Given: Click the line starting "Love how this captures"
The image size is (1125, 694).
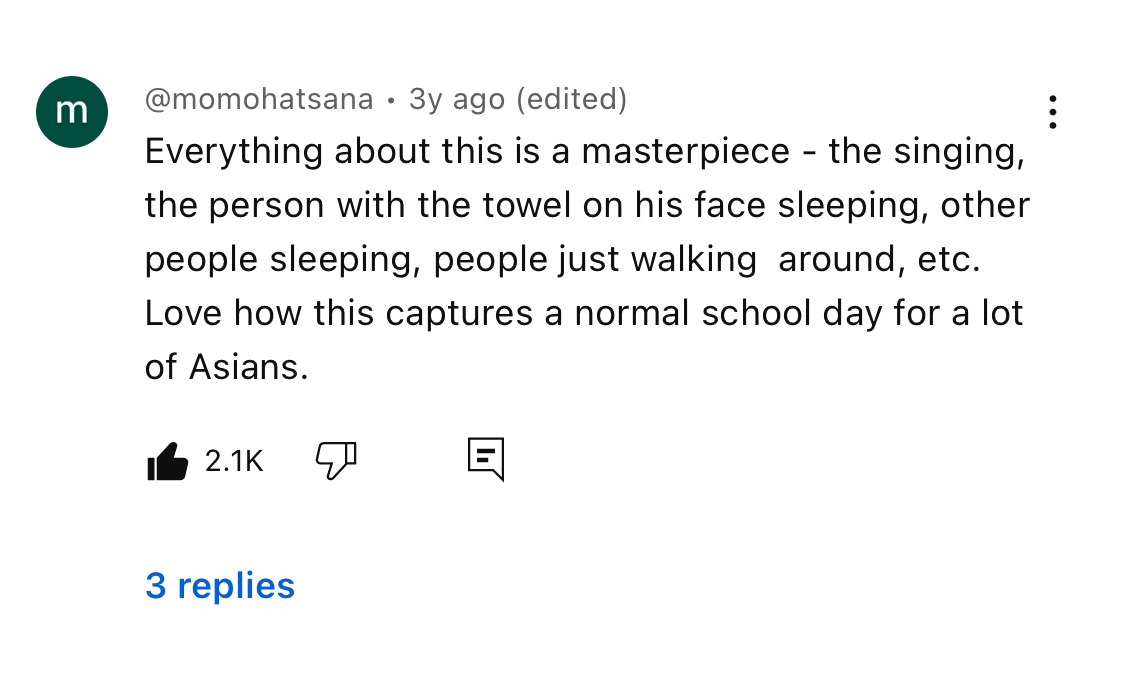Looking at the screenshot, I should tap(584, 314).
